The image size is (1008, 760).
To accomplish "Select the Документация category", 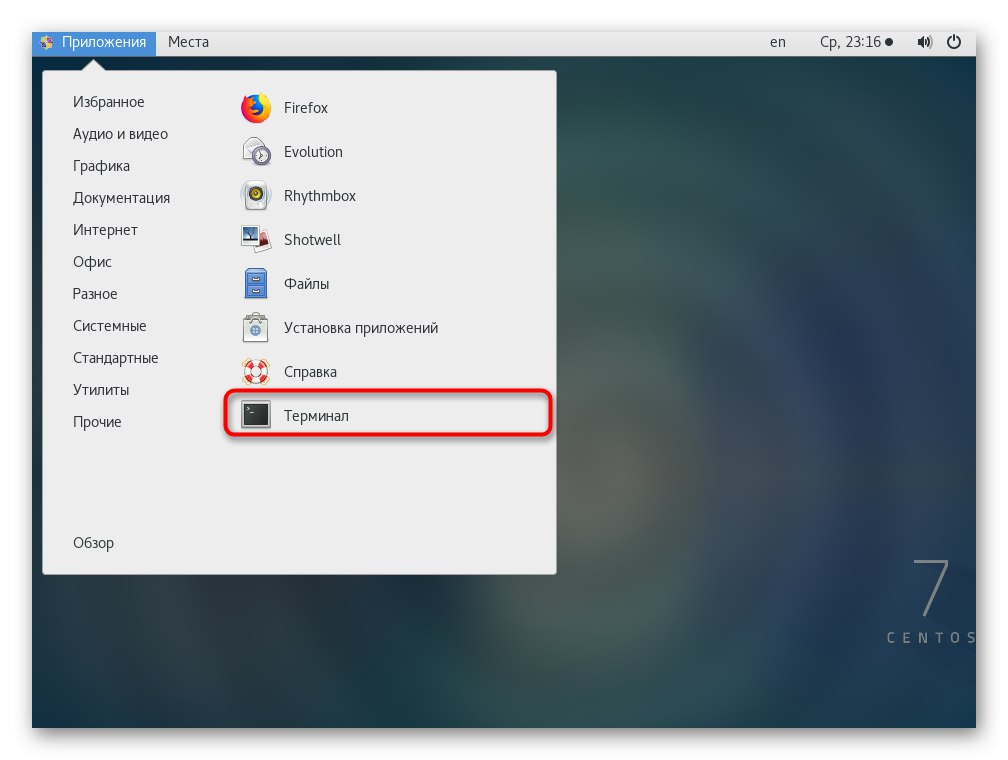I will [x=122, y=198].
